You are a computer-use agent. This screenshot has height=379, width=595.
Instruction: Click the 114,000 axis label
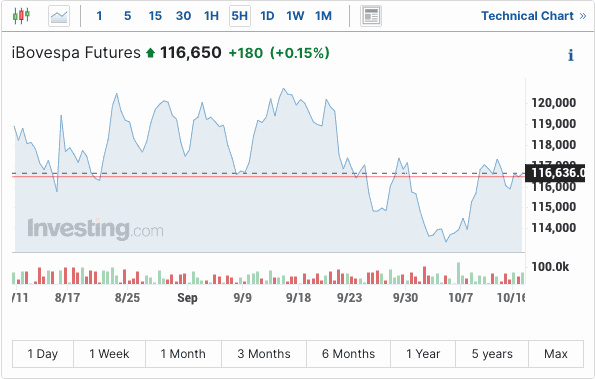[x=554, y=228]
